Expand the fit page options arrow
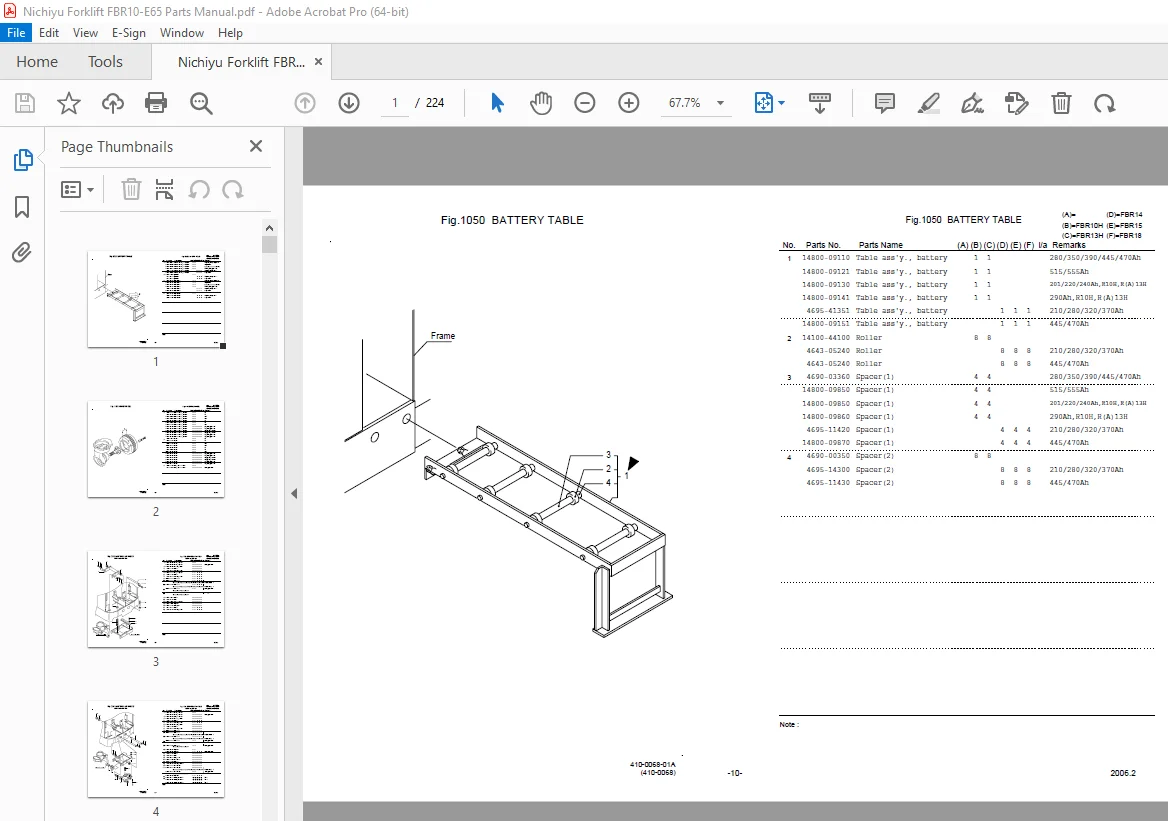Screen dimensions: 1168x821 point(781,103)
